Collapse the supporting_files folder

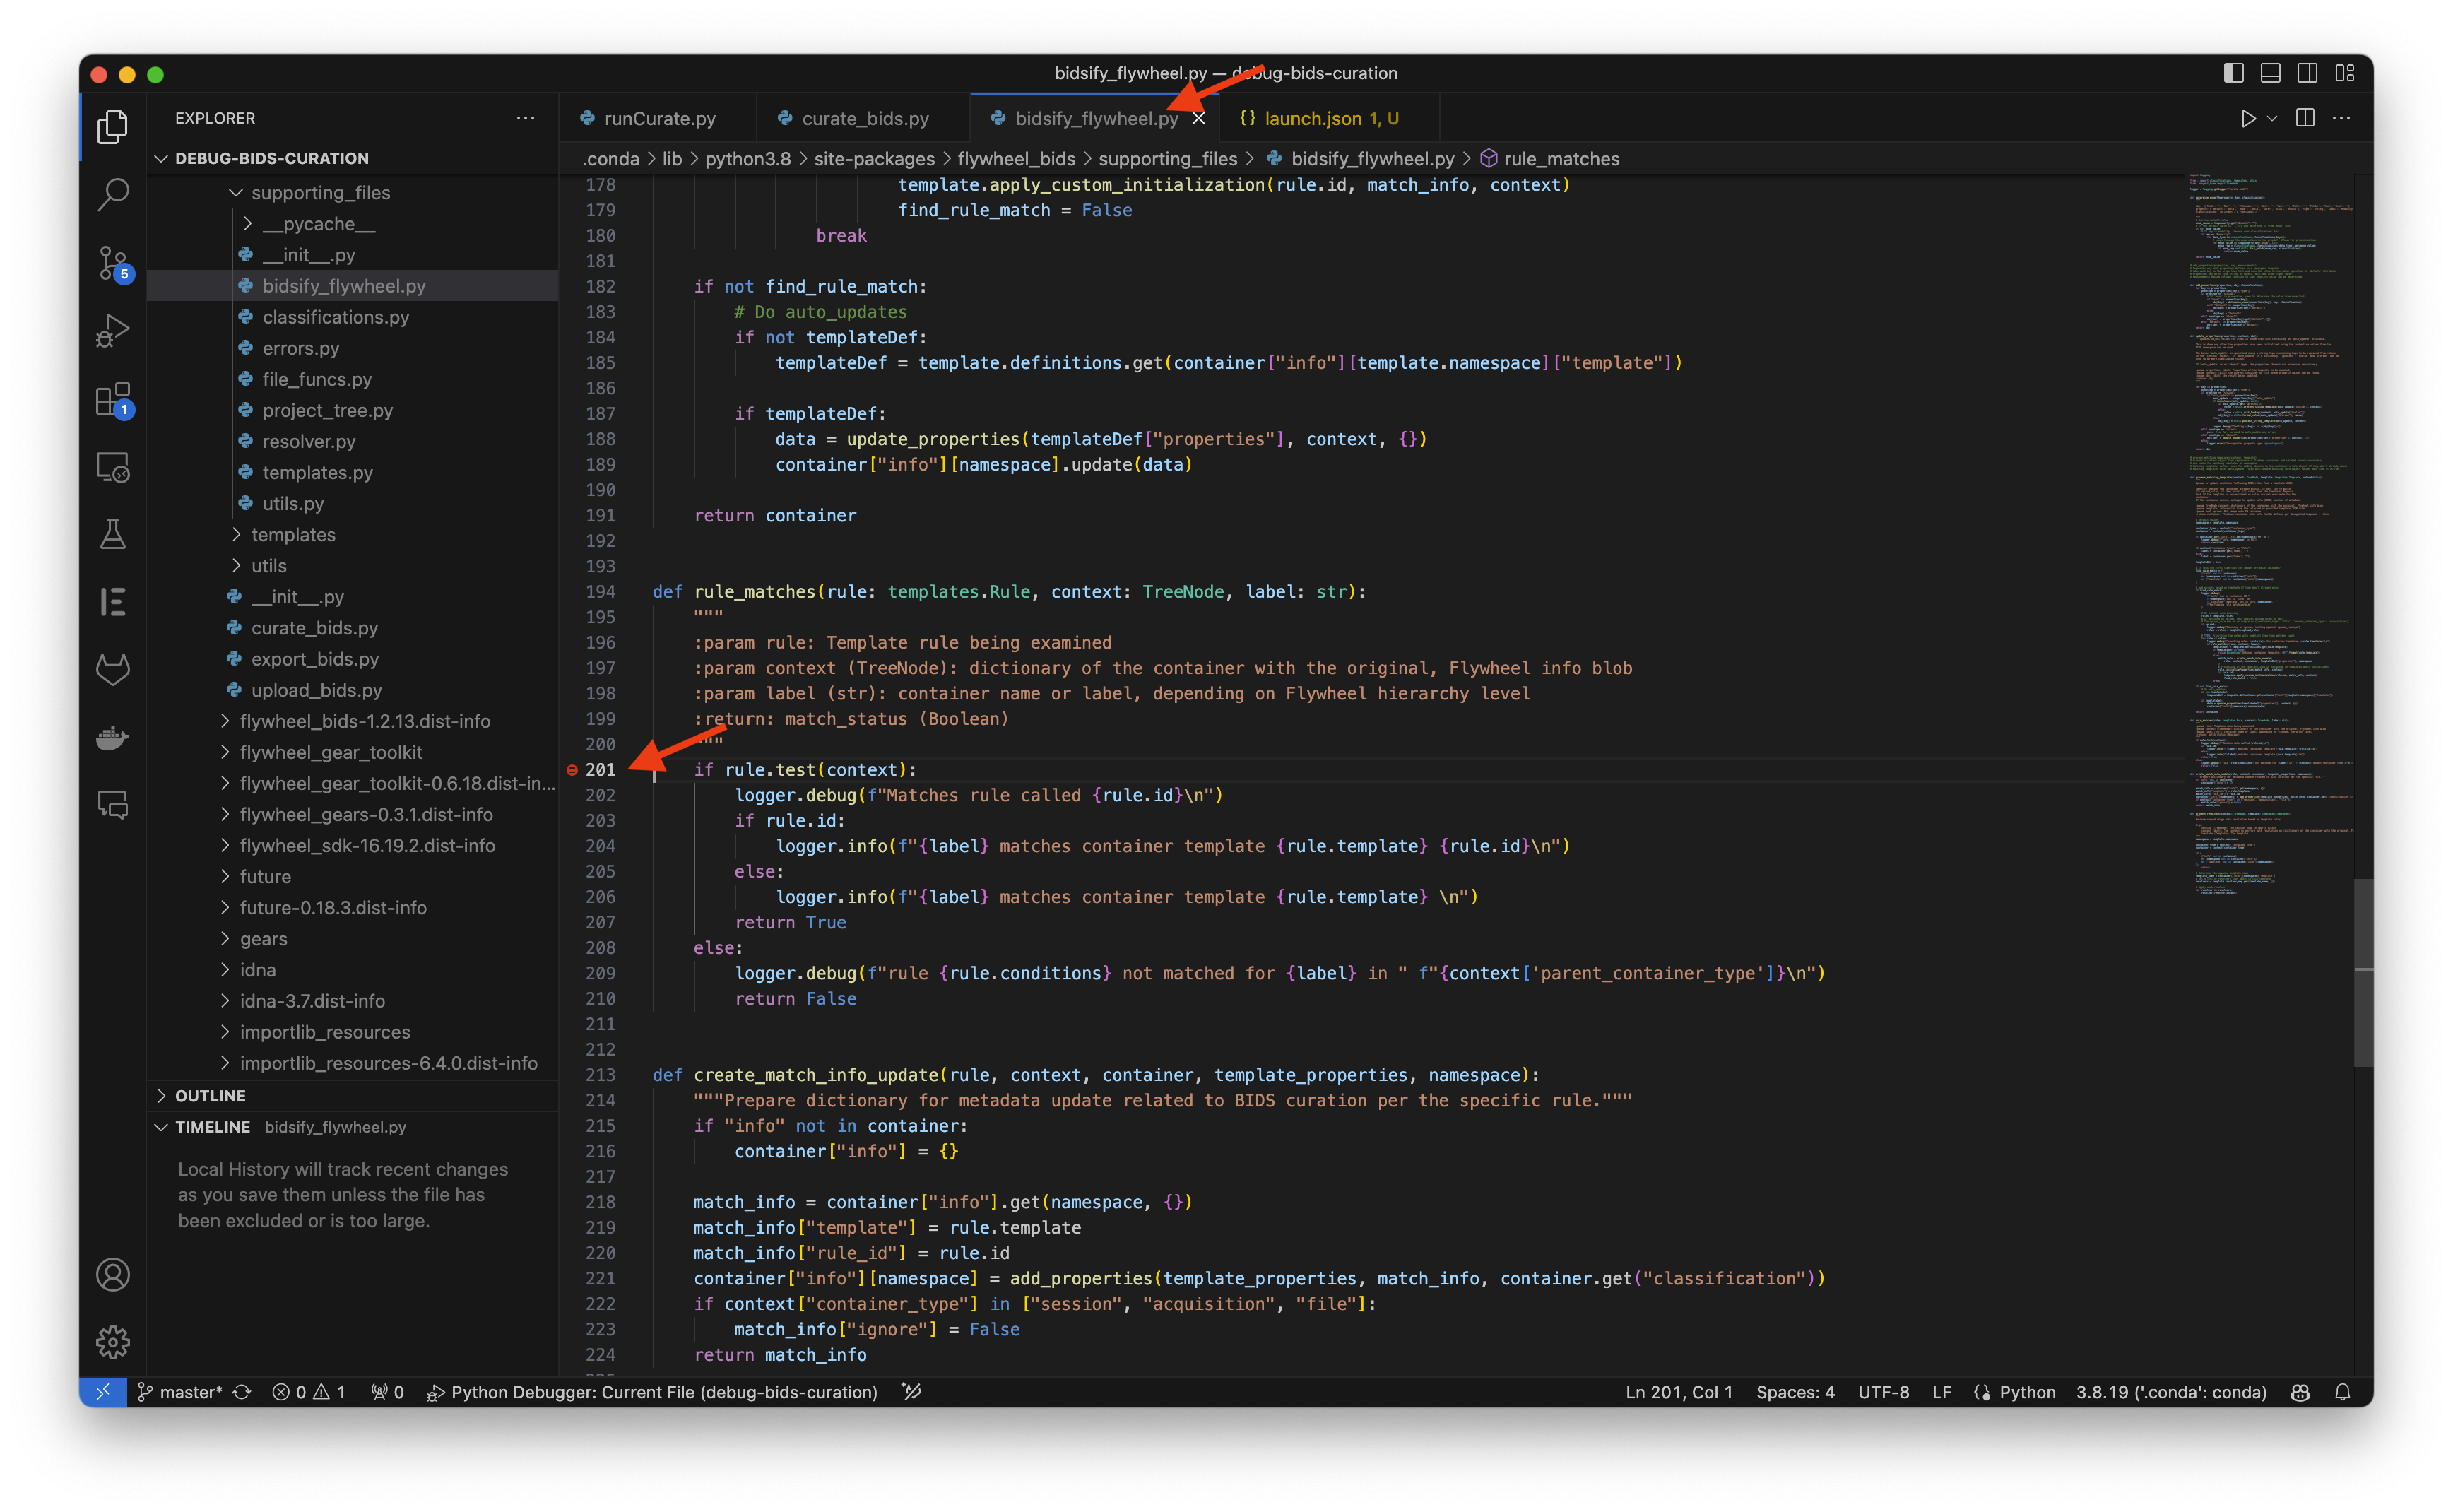coord(236,192)
